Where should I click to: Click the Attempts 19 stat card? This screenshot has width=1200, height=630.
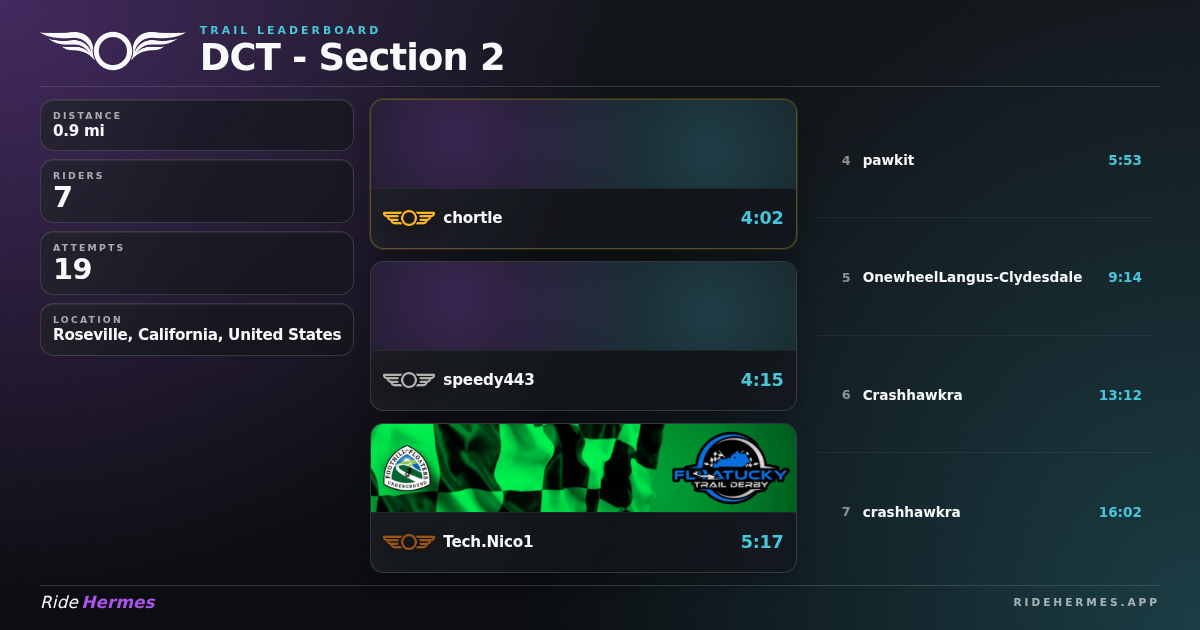197,263
